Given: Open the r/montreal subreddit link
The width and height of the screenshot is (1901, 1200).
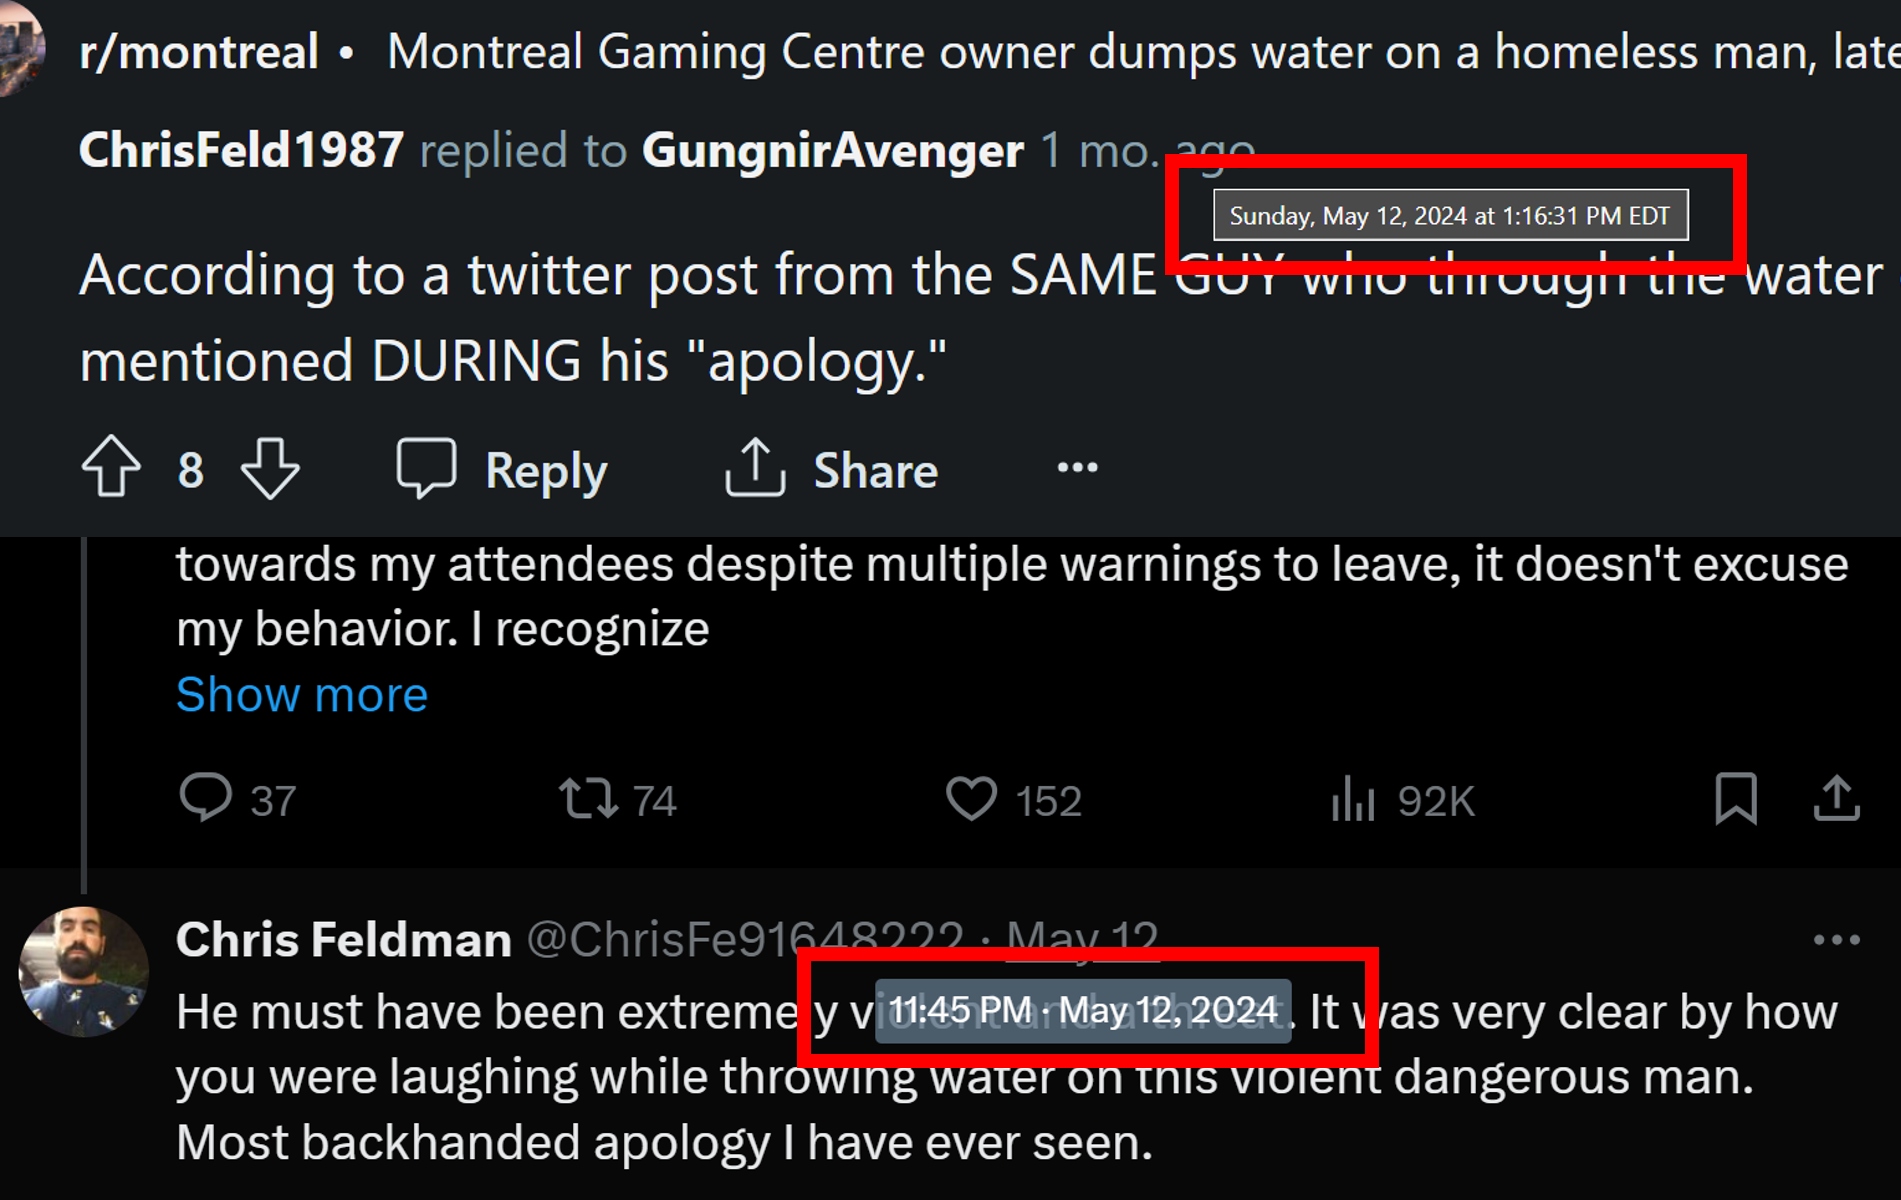Looking at the screenshot, I should pos(199,52).
